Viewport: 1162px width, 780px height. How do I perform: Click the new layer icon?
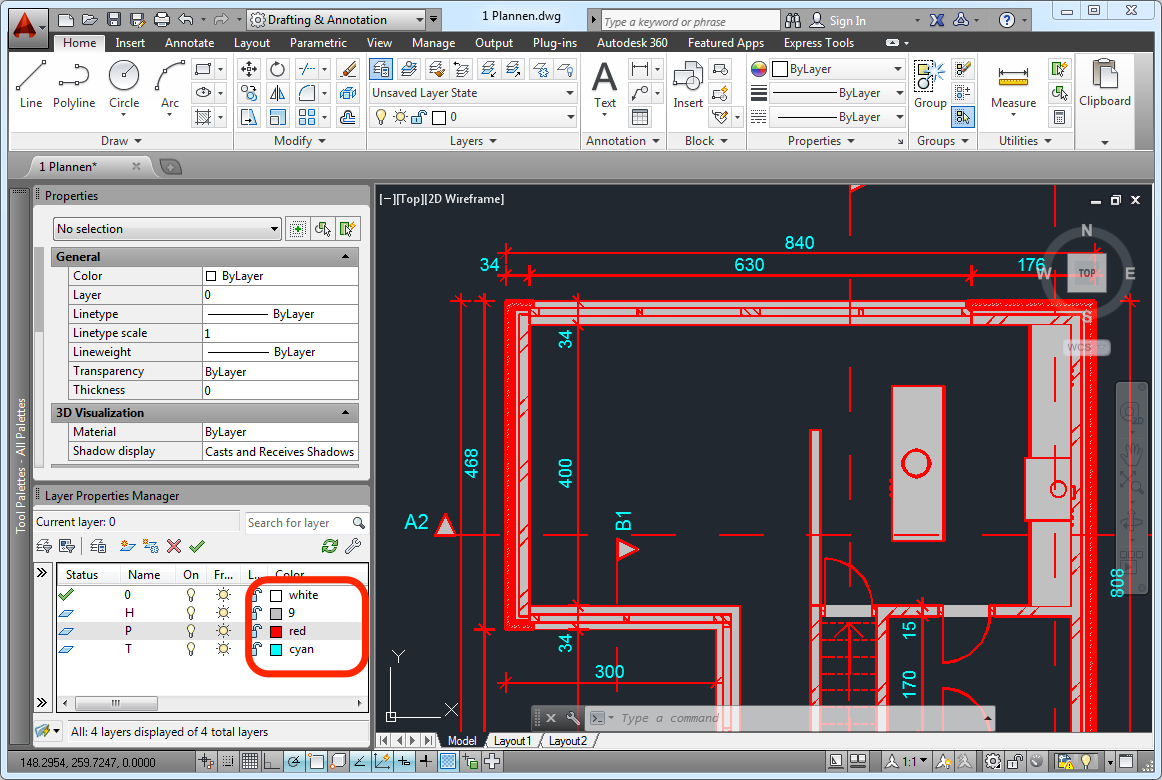tap(127, 547)
